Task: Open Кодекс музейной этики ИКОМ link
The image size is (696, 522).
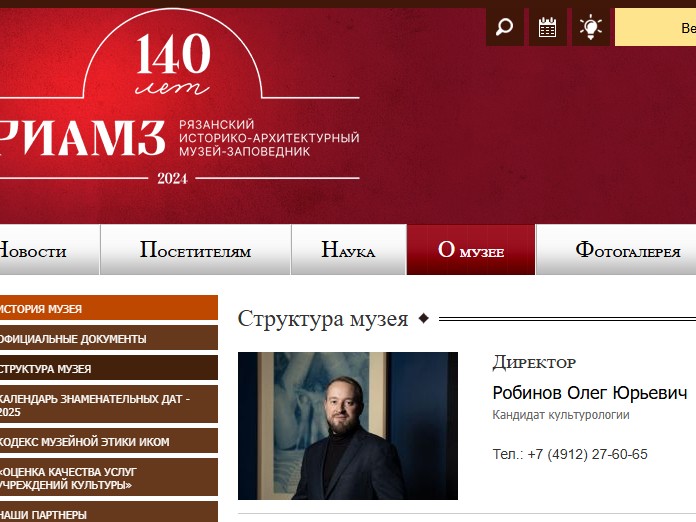Action: (109, 440)
